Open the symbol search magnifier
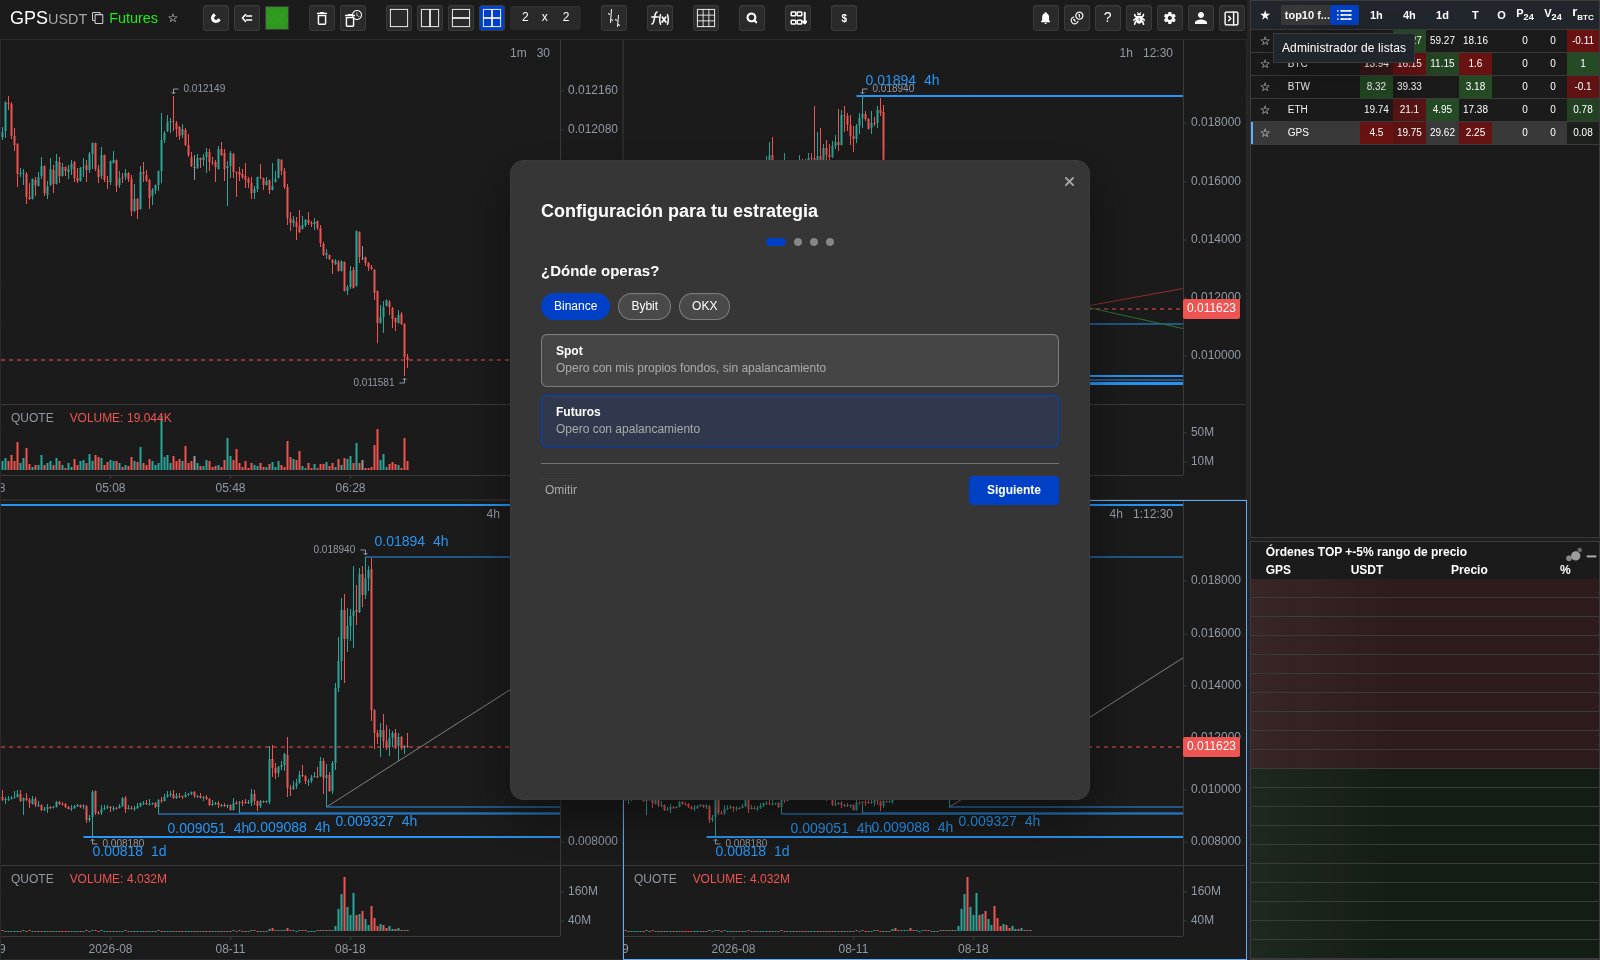Screen dimensions: 1600x960 click(752, 18)
